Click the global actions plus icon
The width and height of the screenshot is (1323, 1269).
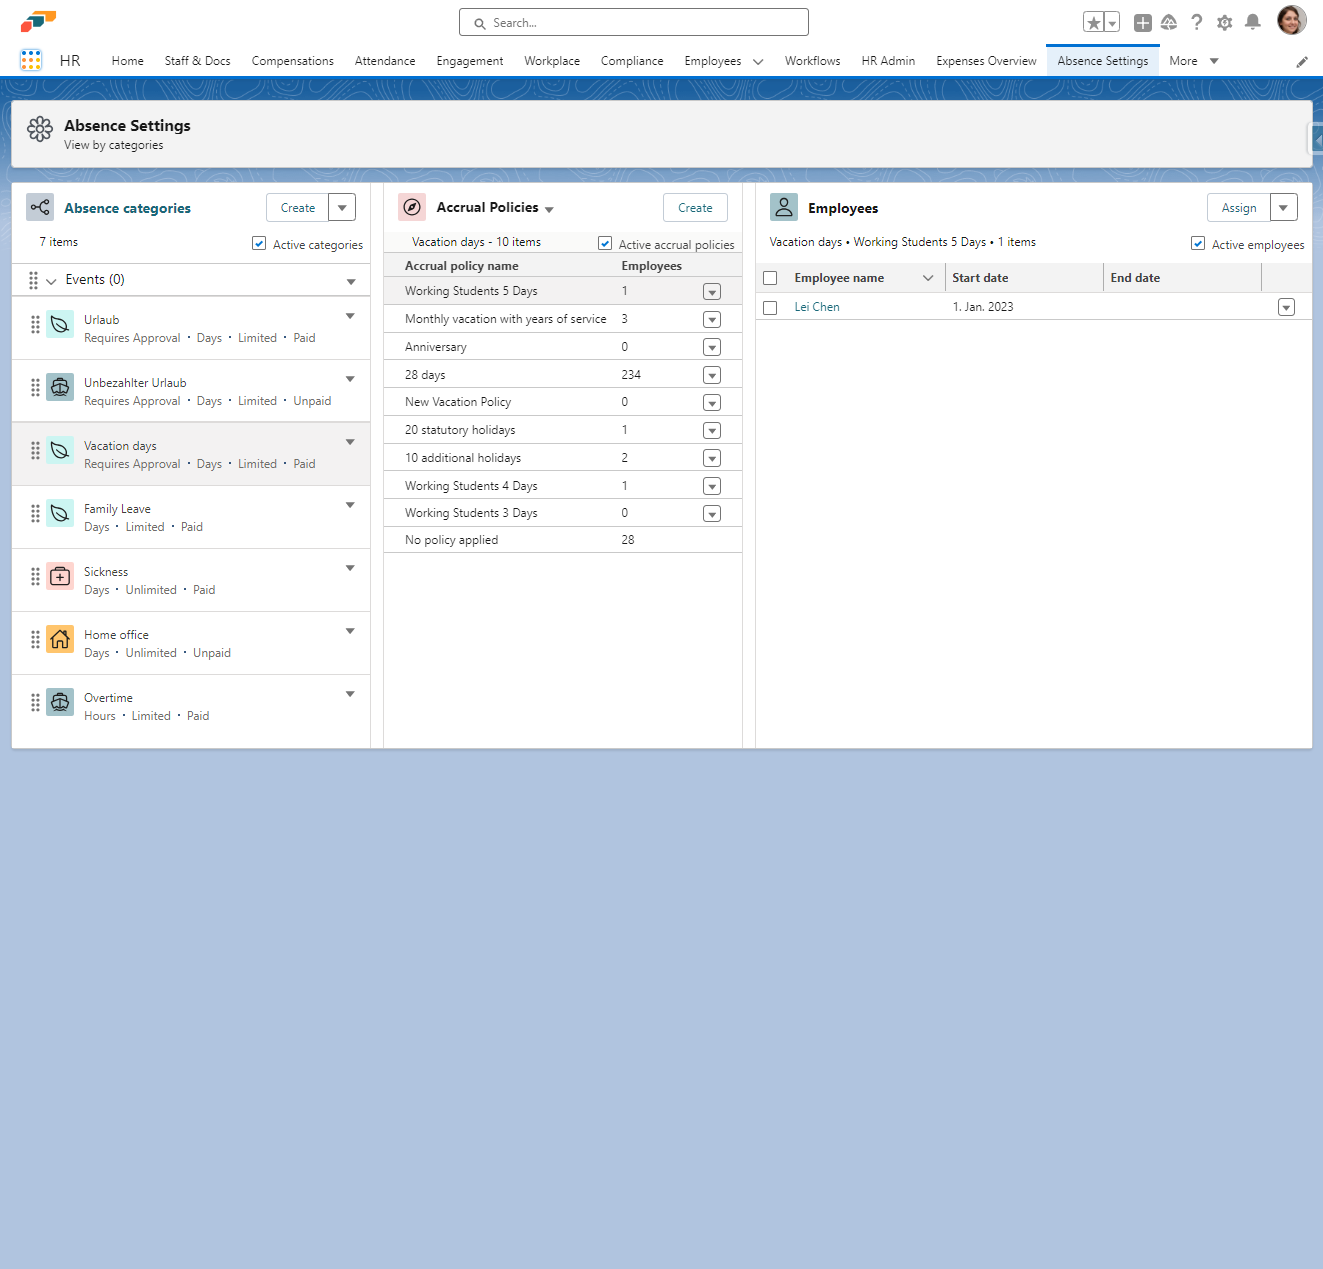pyautogui.click(x=1142, y=22)
